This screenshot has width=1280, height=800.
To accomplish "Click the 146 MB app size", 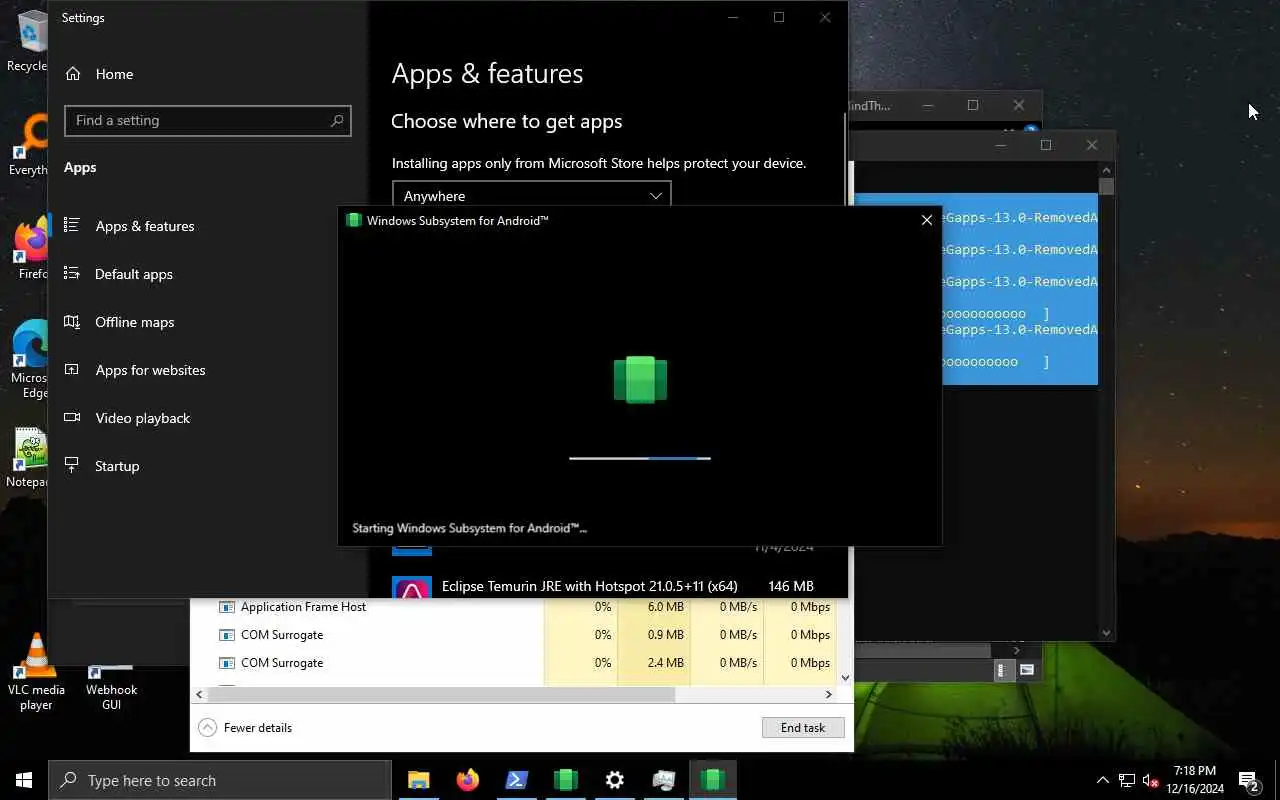I will pos(791,586).
